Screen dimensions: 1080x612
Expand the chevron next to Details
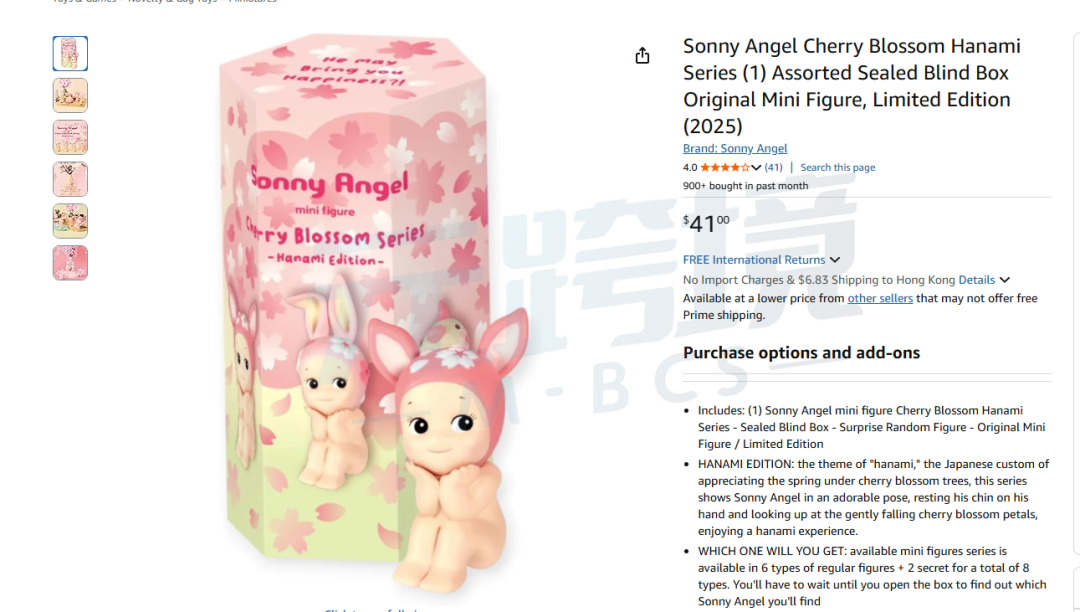(x=1005, y=279)
